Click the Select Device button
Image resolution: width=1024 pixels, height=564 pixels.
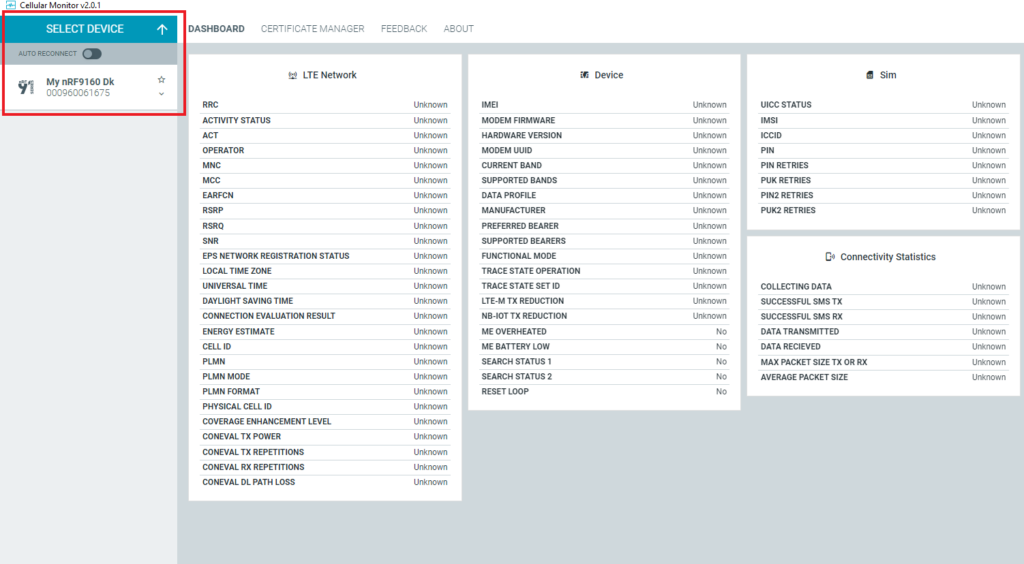click(90, 29)
